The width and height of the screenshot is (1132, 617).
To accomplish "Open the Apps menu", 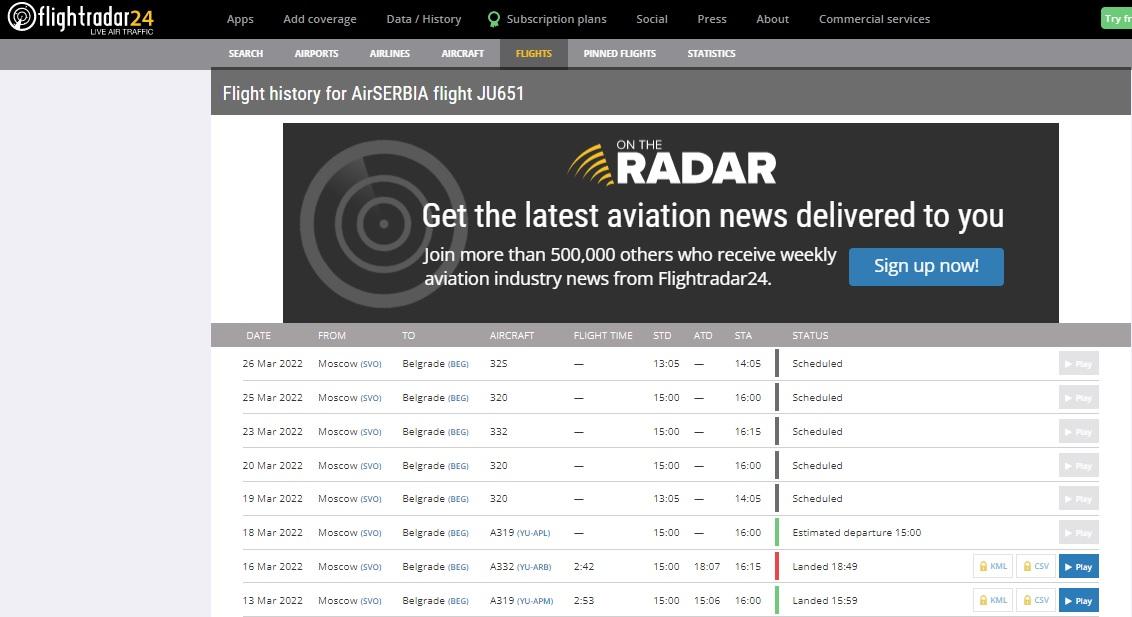I will coord(240,19).
